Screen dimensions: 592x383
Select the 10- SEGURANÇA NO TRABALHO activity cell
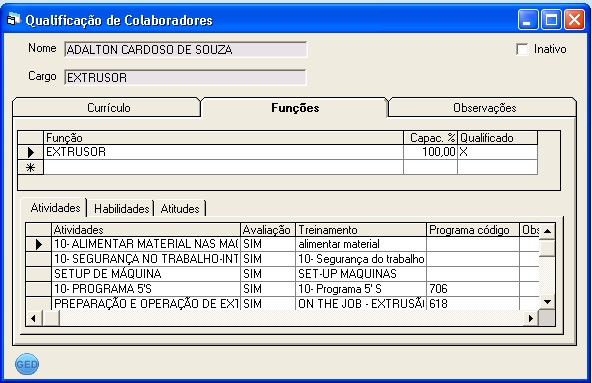[146, 259]
